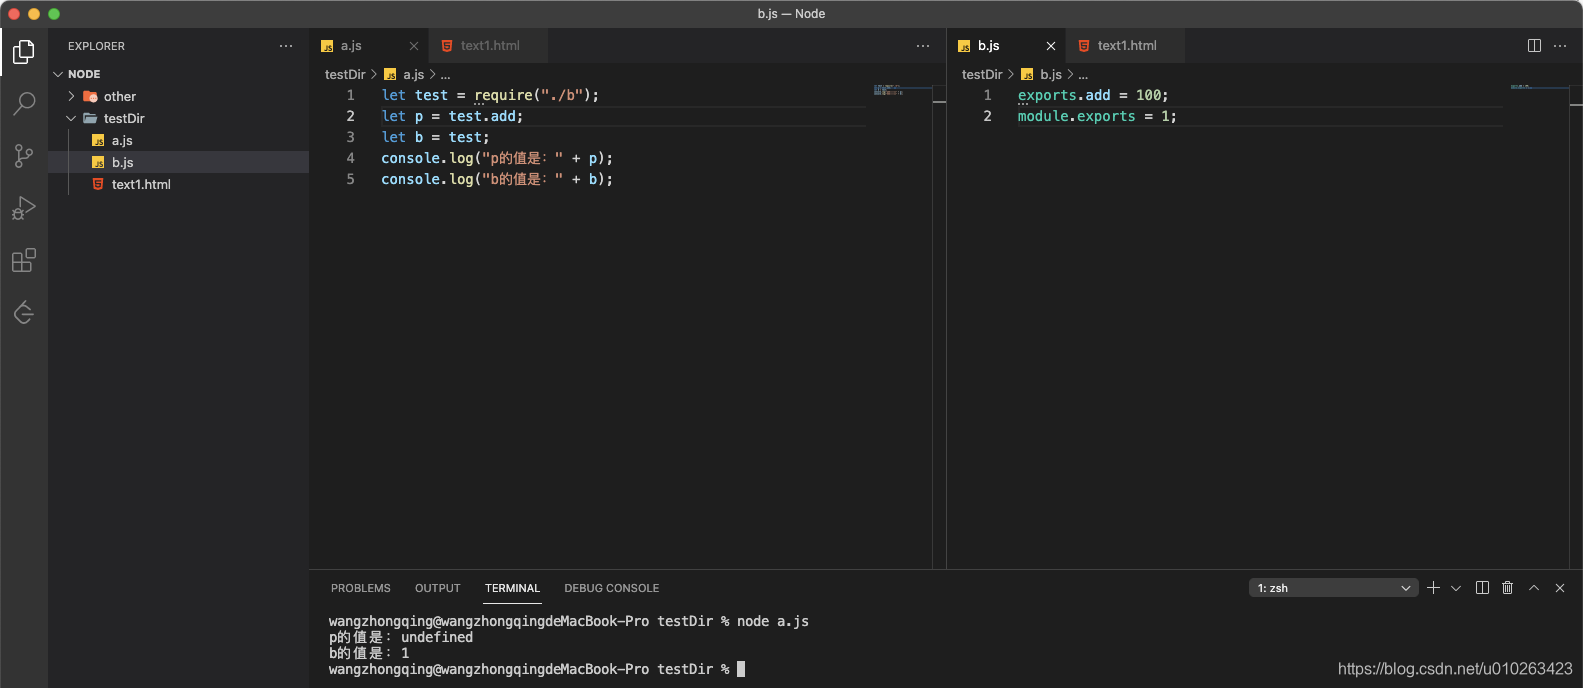Screen dimensions: 1583x688
Task: Switch to text1.html tab in right editor
Action: (1126, 46)
